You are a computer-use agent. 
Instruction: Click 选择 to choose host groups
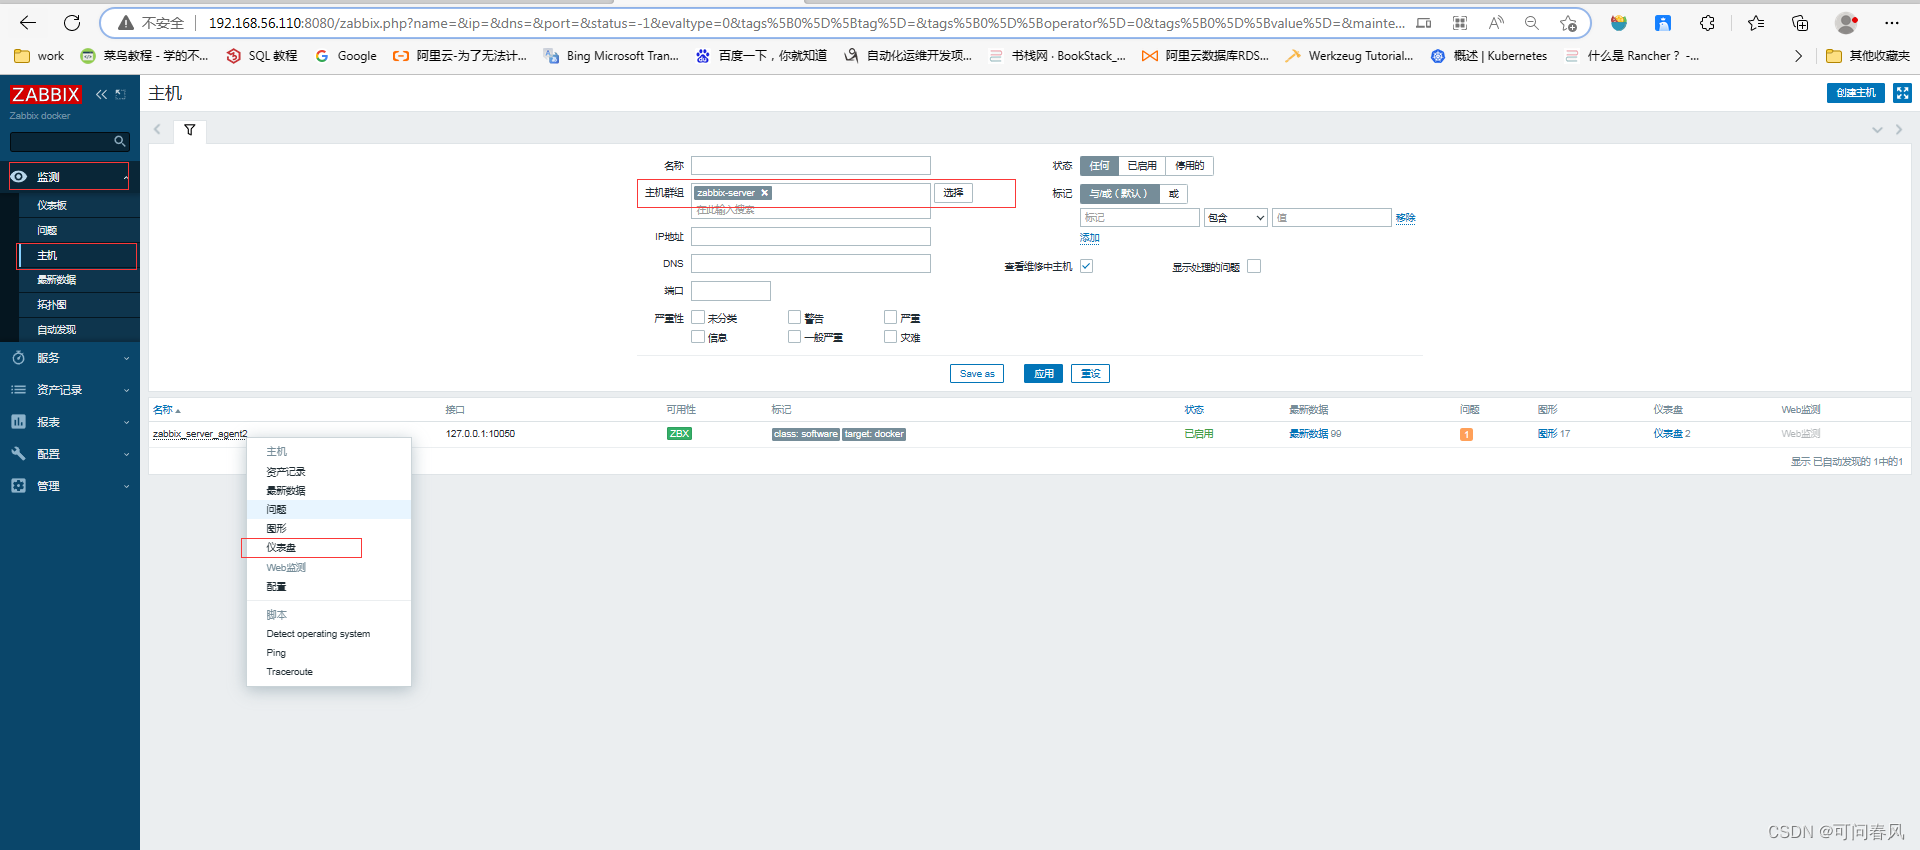pos(953,193)
